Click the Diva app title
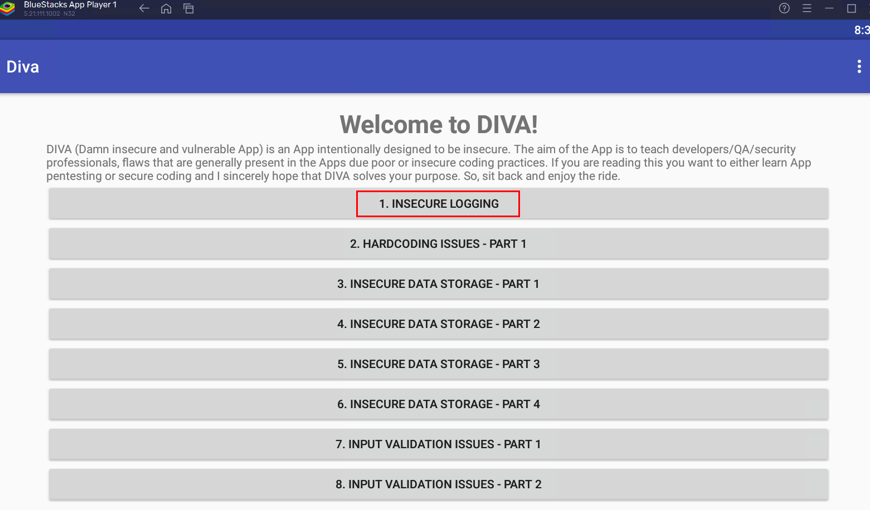This screenshot has width=870, height=510. pos(23,67)
